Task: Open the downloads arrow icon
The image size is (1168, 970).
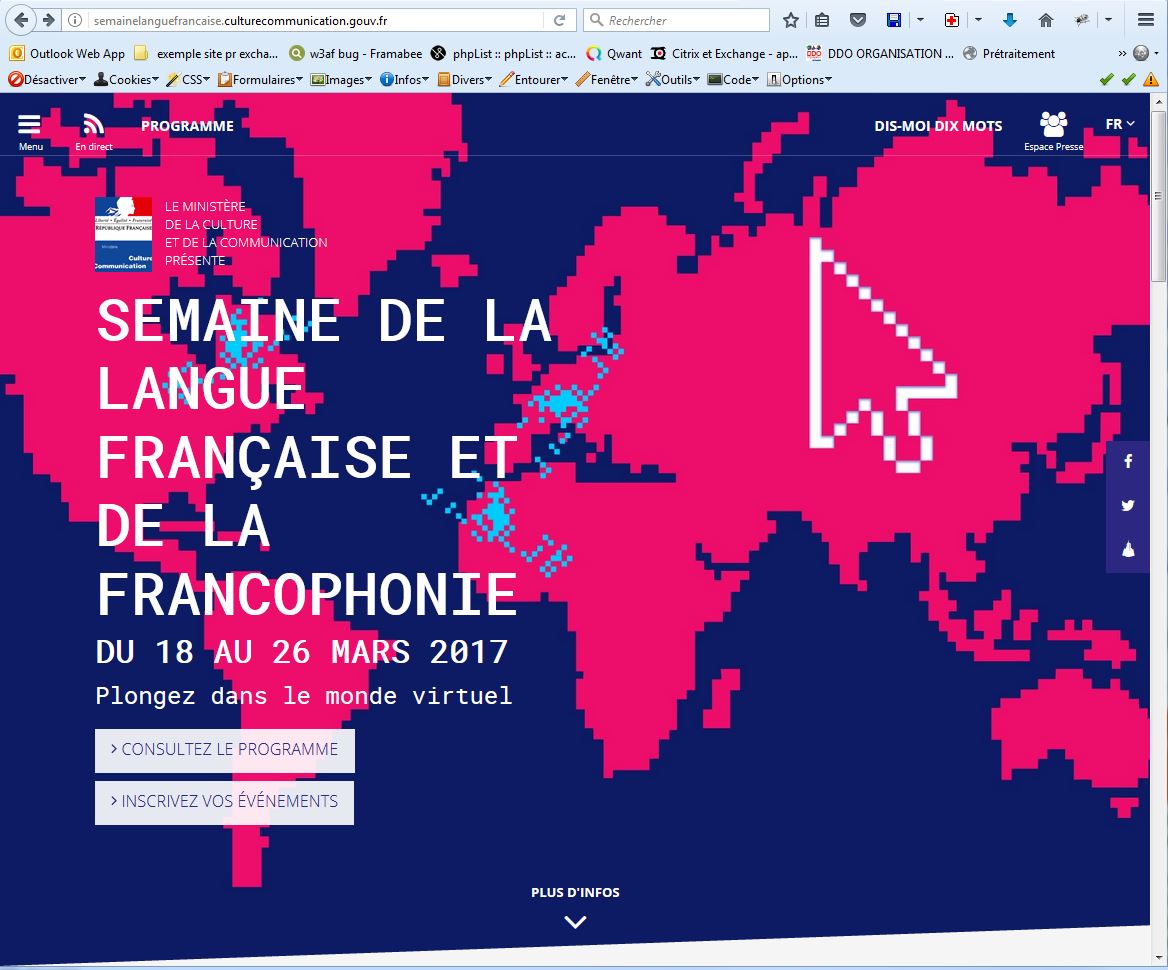Action: (x=1010, y=20)
